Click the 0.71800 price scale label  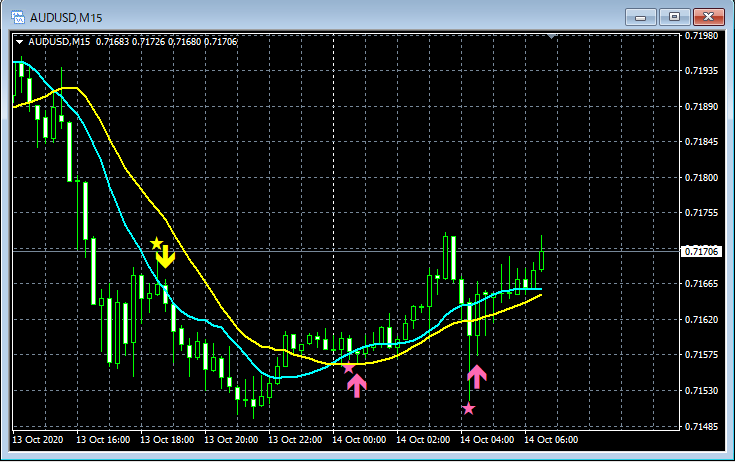pyautogui.click(x=701, y=178)
